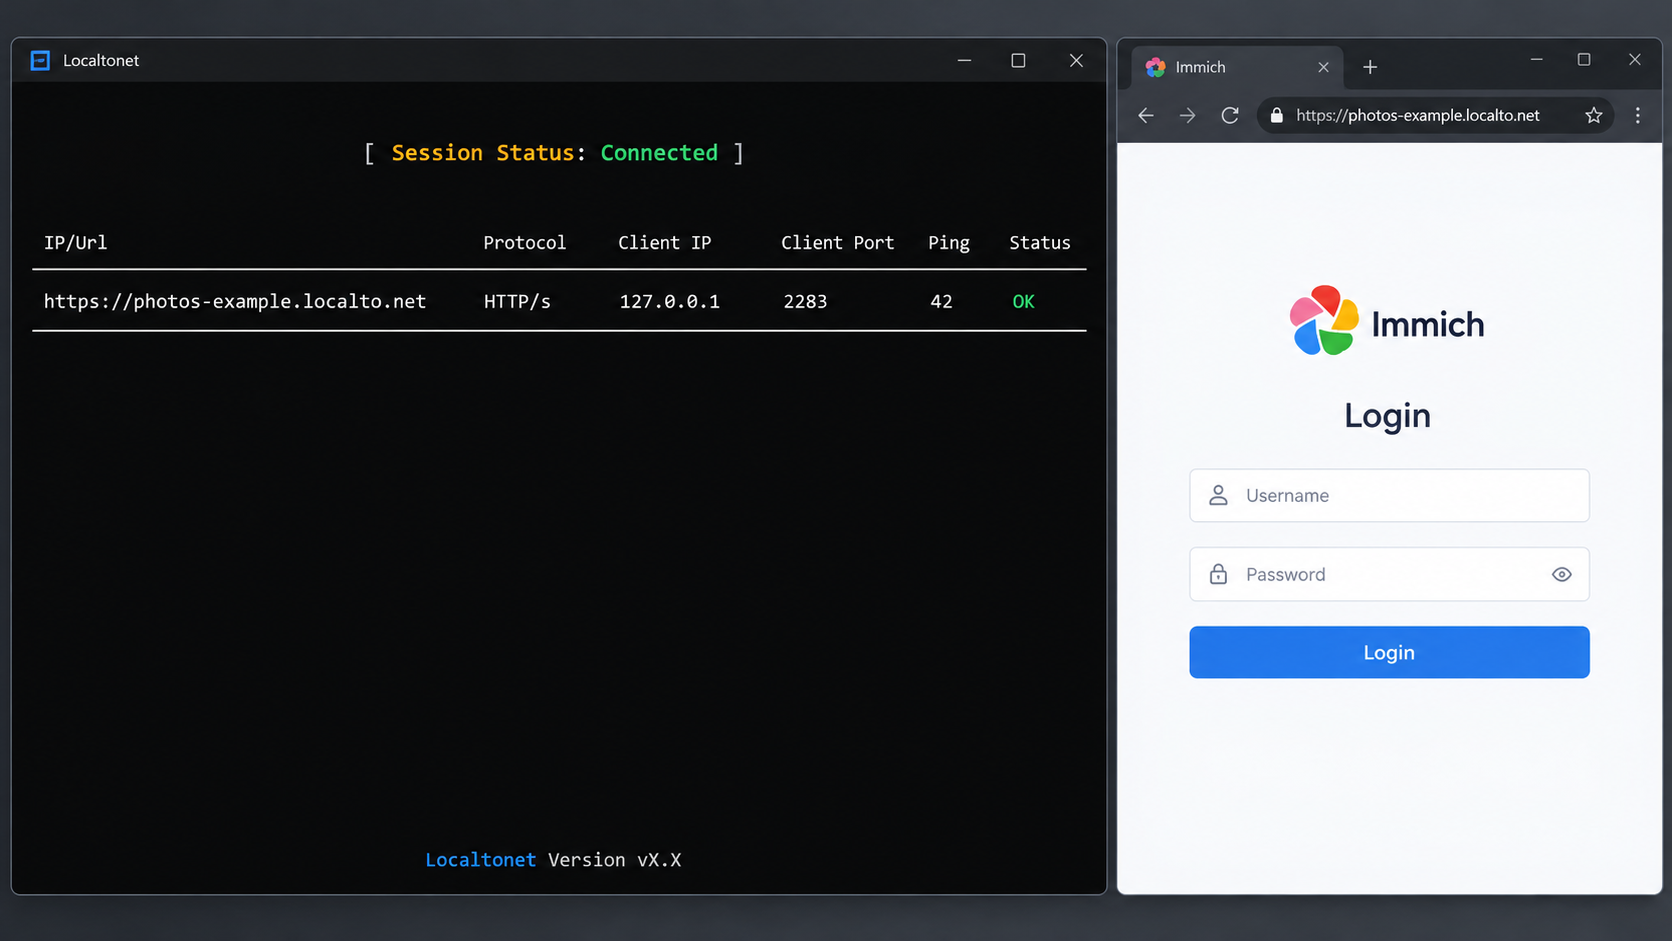Viewport: 1672px width, 941px height.
Task: Click the Status column header
Action: pyautogui.click(x=1039, y=243)
